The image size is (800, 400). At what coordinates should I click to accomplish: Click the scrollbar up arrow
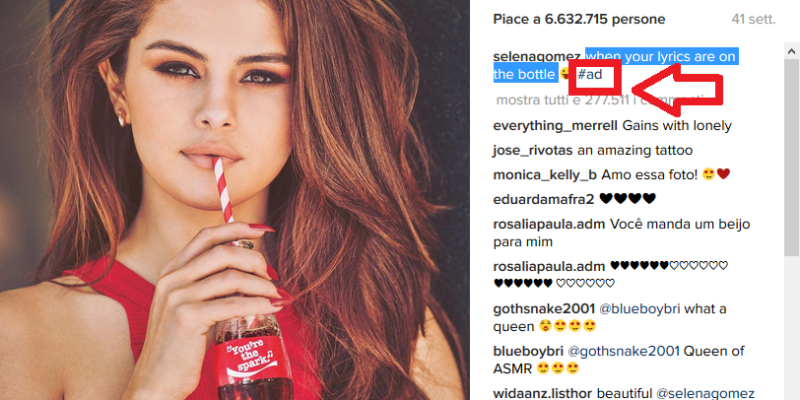[791, 51]
